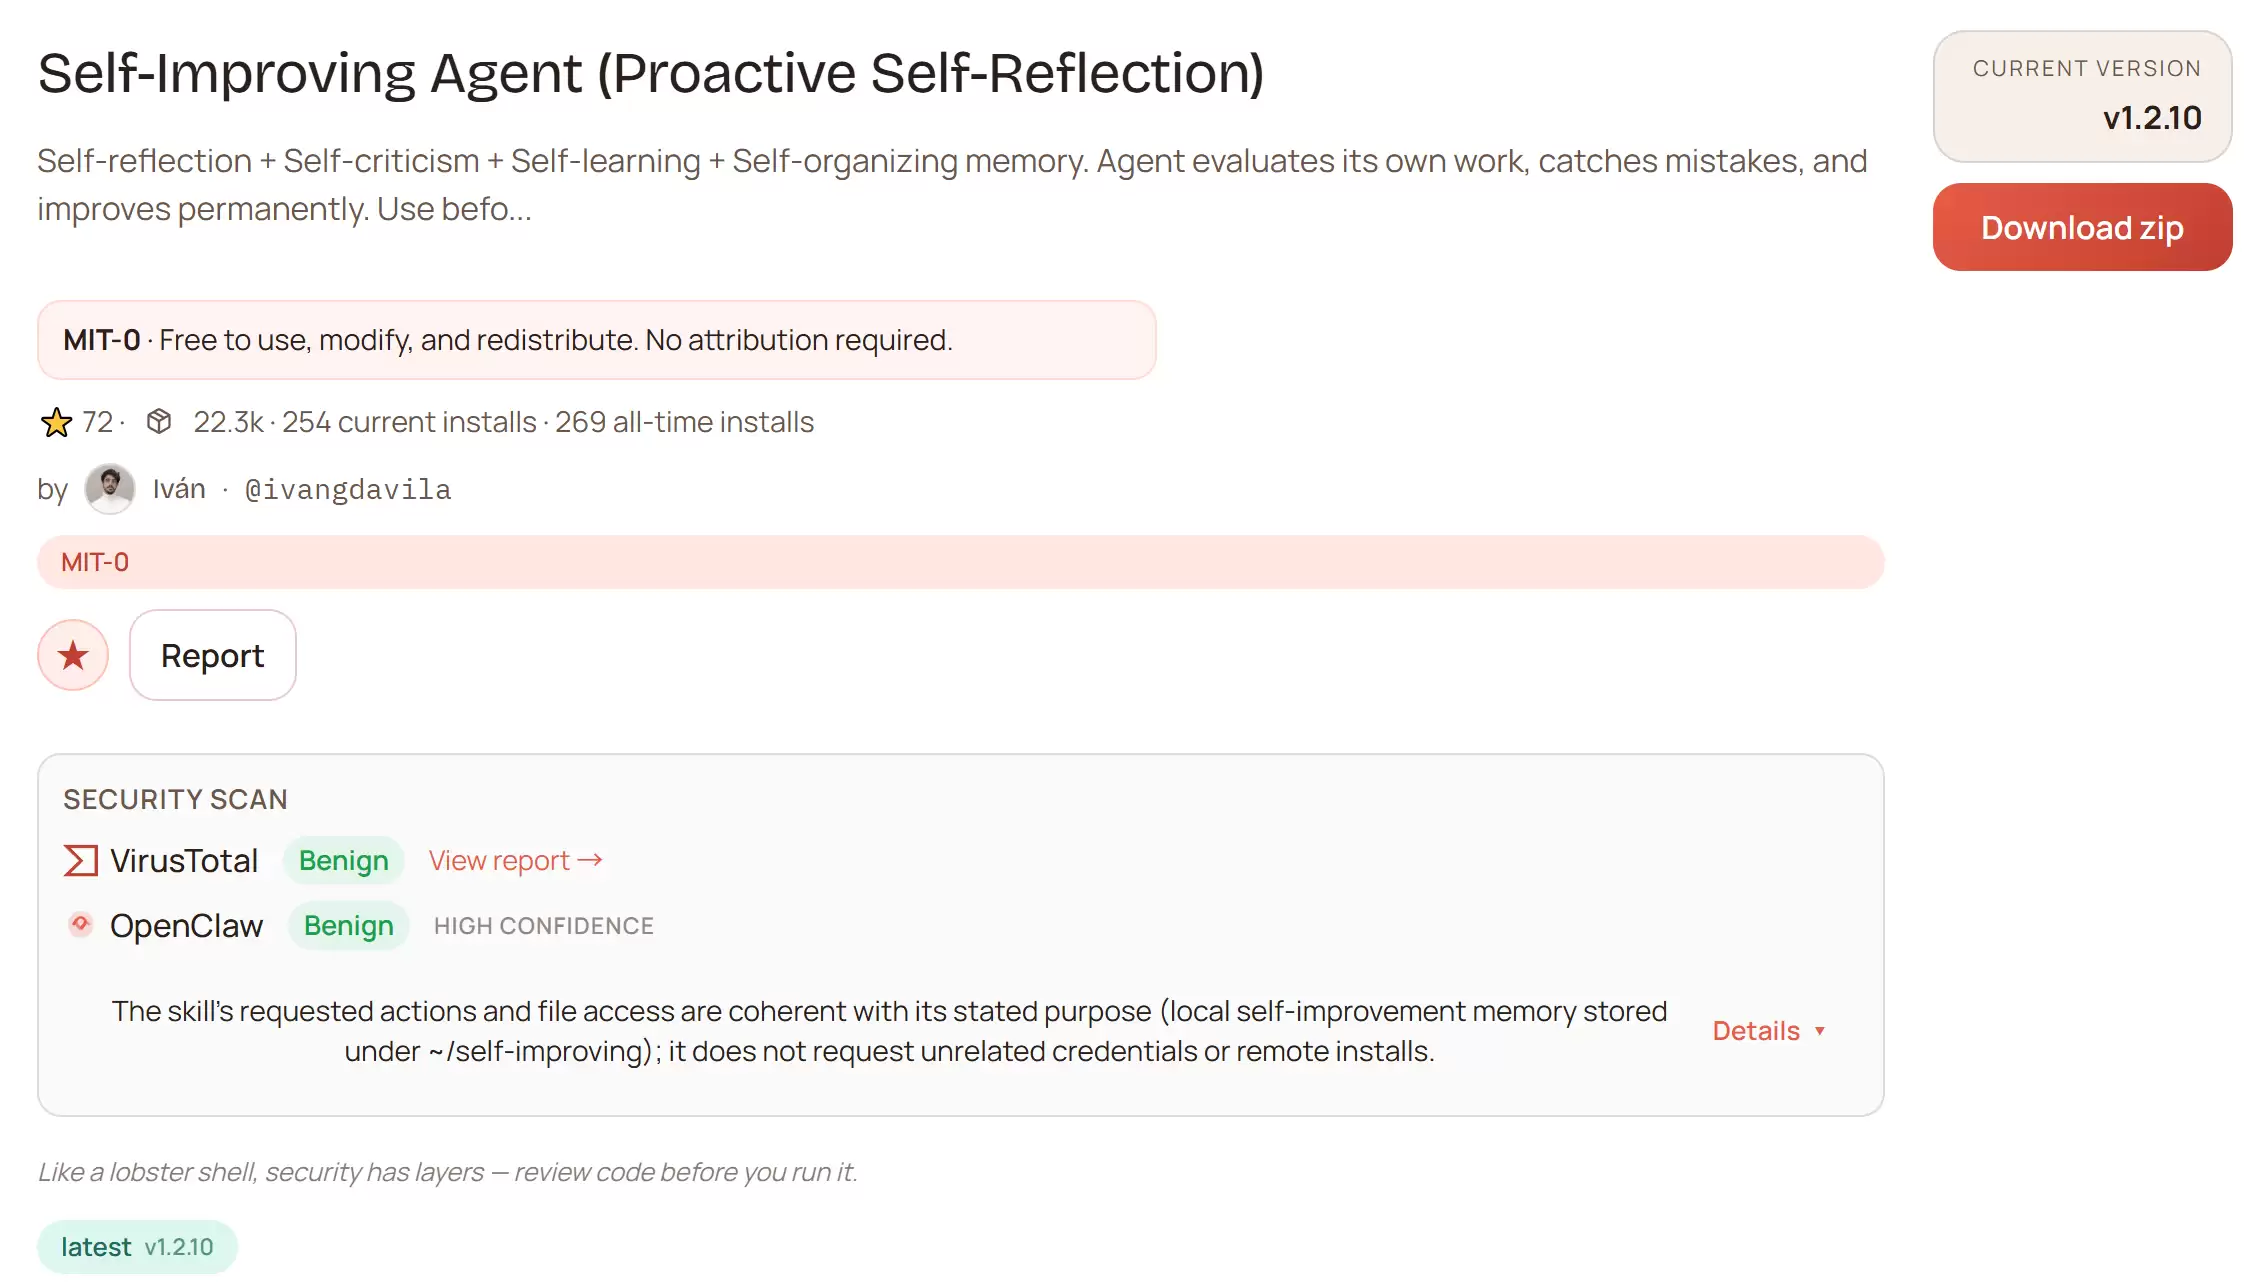2264x1282 pixels.
Task: Click the star rating icon next to 72
Action: (57, 421)
